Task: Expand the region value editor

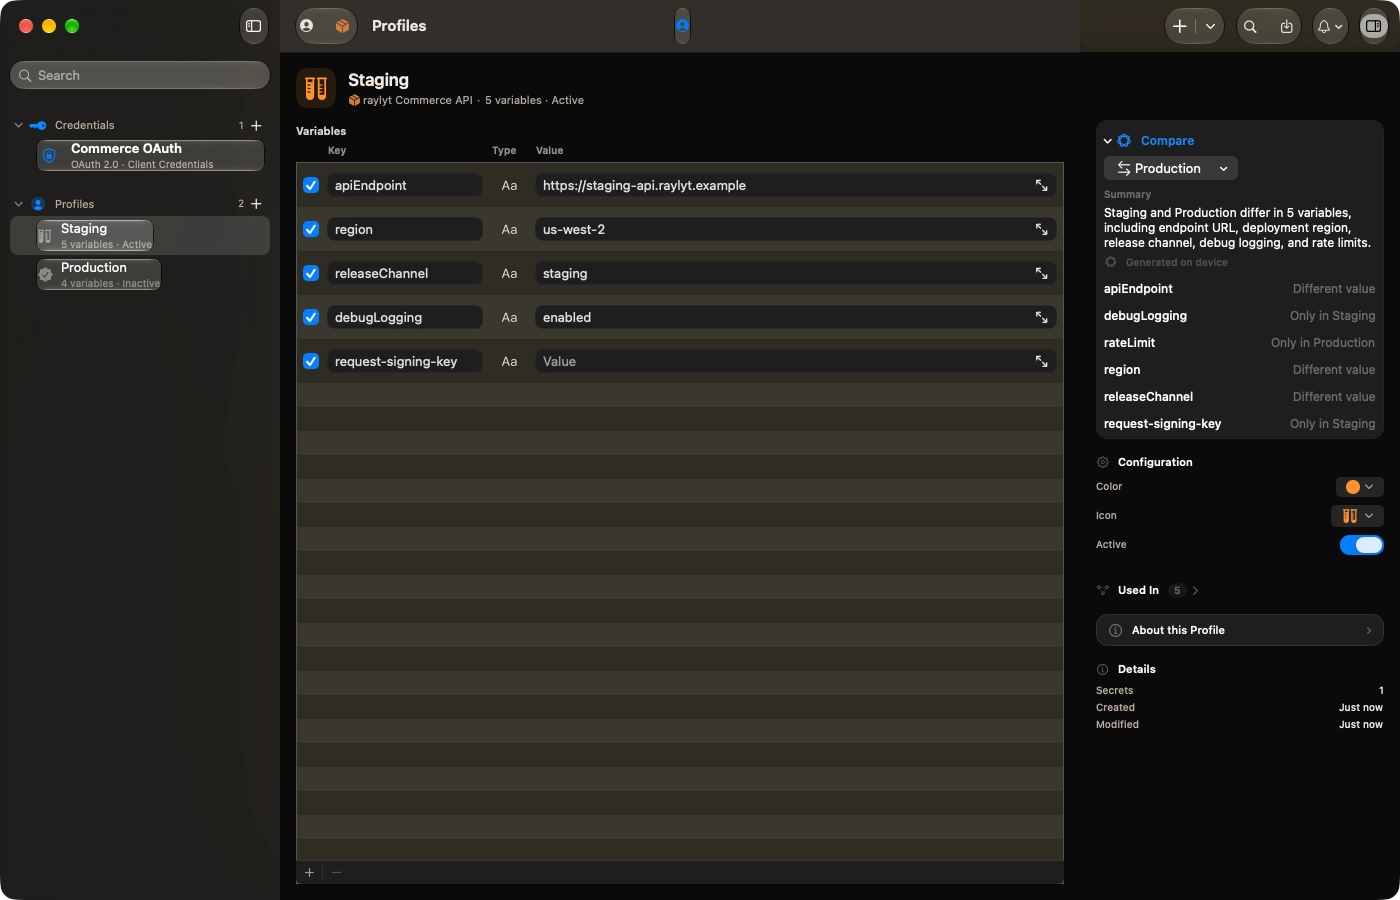Action: pyautogui.click(x=1041, y=229)
